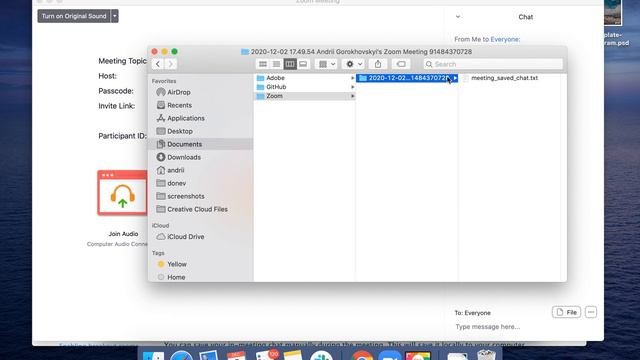The width and height of the screenshot is (640, 360).
Task: Expand the 2020-12-02 folder arrow
Action: [x=455, y=78]
